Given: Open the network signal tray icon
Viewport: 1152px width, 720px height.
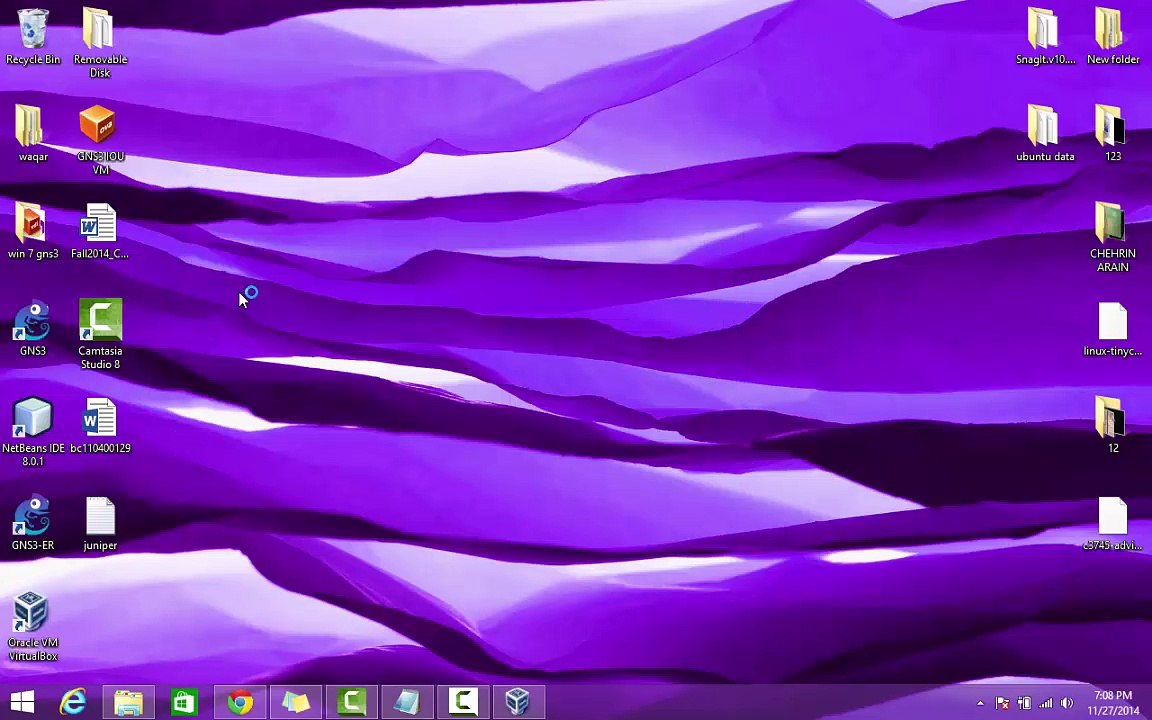Looking at the screenshot, I should [x=1046, y=703].
